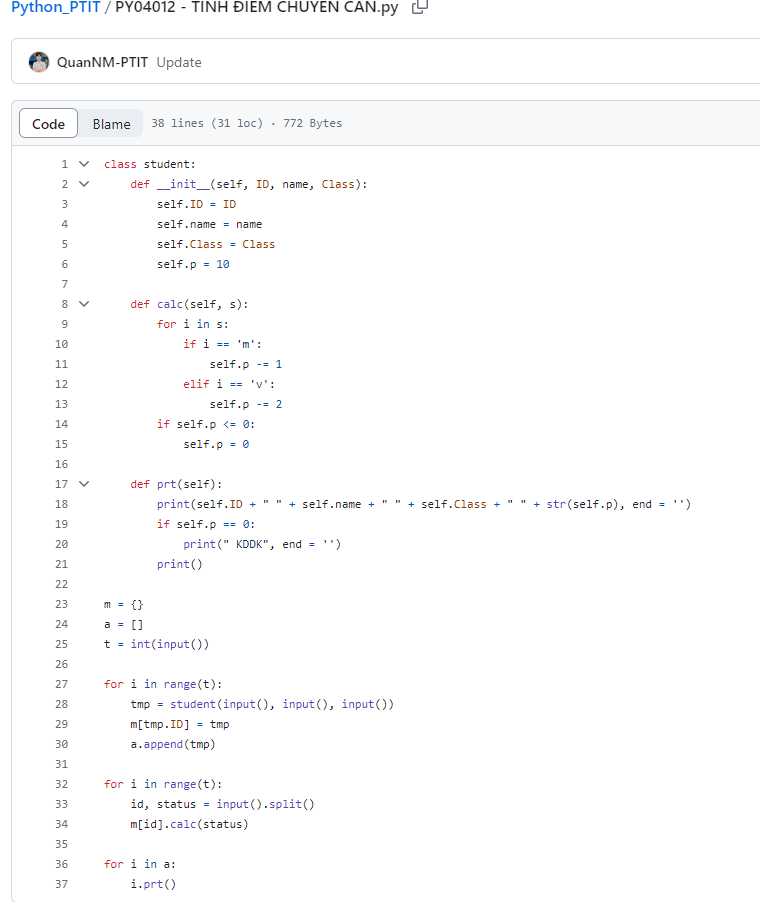Fold the prt method at line 17
The height and width of the screenshot is (902, 760).
pyautogui.click(x=84, y=484)
